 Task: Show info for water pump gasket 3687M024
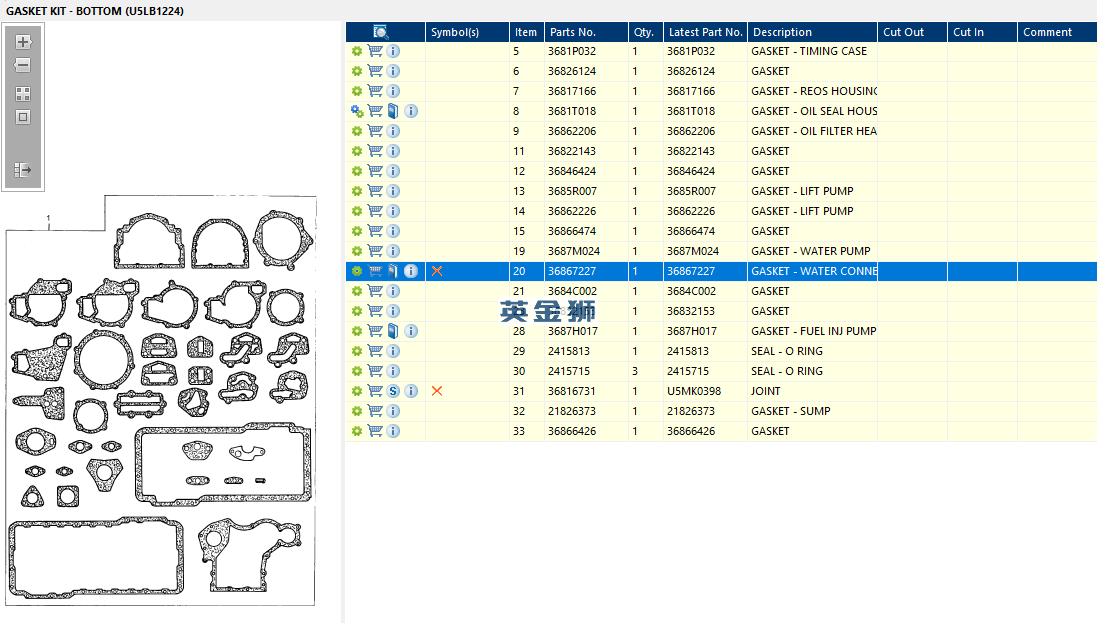pos(393,251)
